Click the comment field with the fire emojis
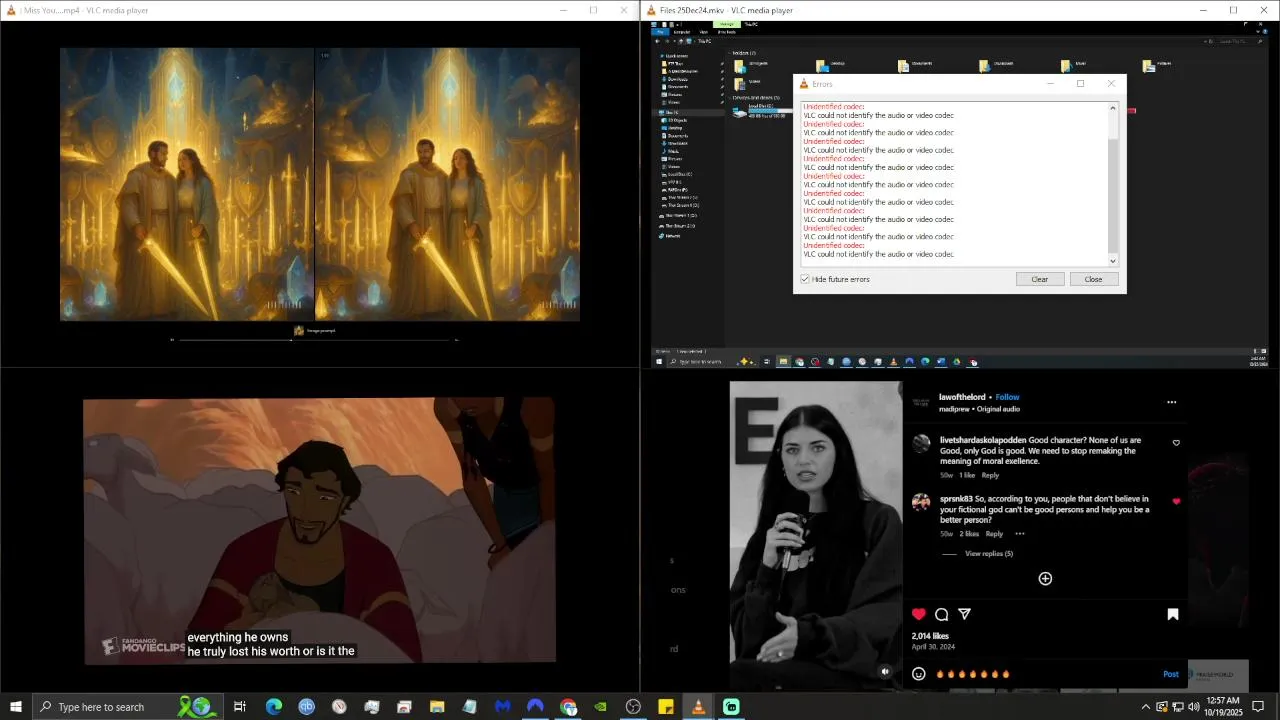Screen dimensions: 1280x720 tap(1045, 674)
